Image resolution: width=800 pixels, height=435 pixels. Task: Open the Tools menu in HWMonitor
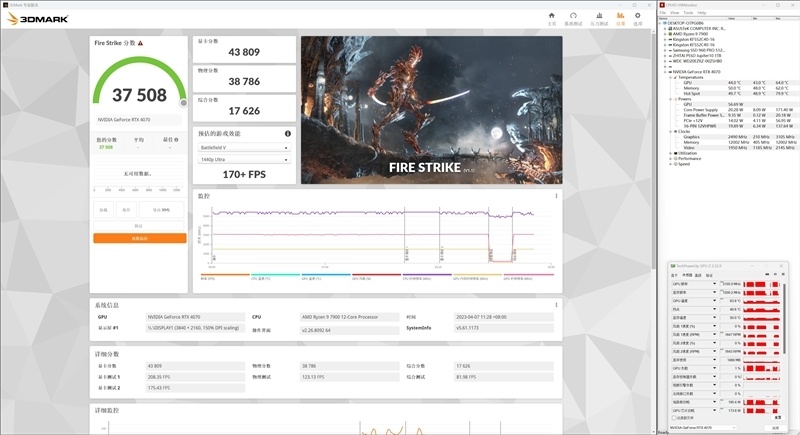[x=689, y=12]
